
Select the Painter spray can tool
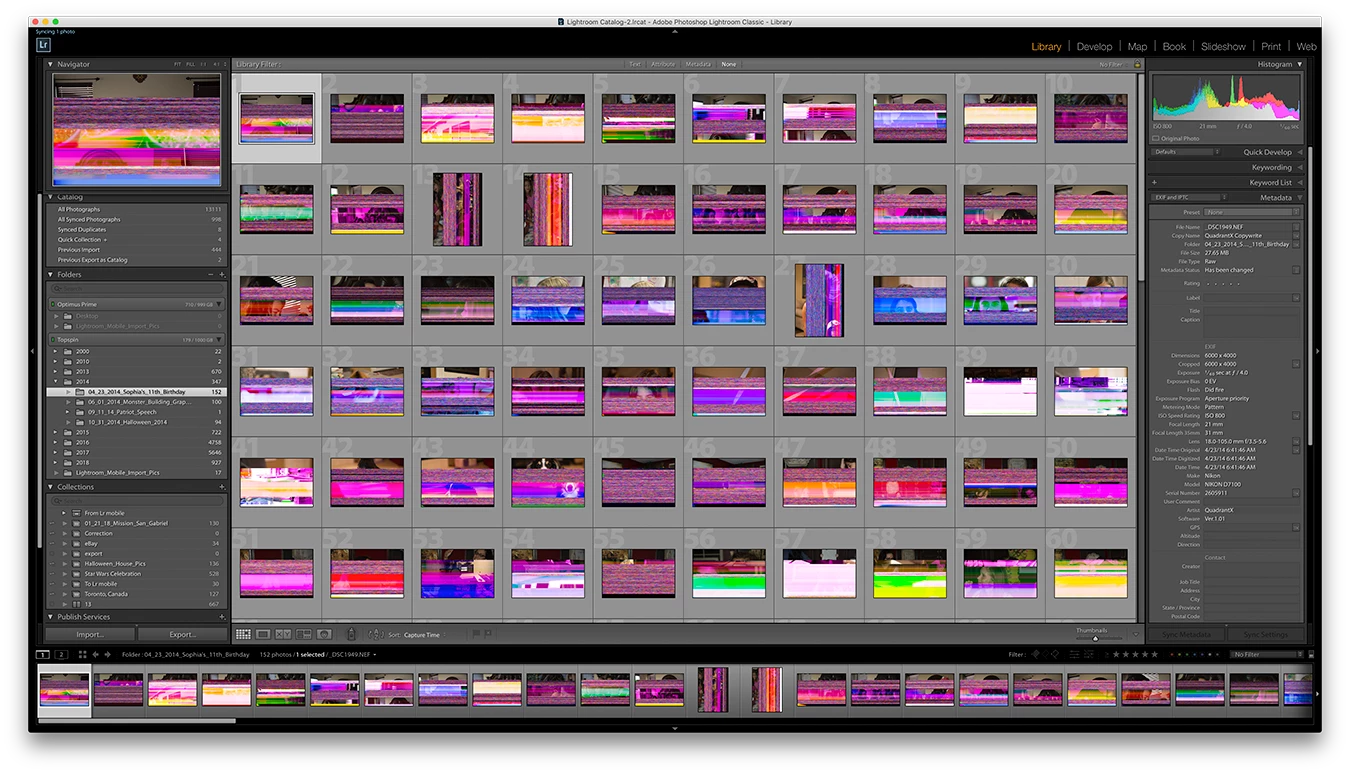(351, 634)
